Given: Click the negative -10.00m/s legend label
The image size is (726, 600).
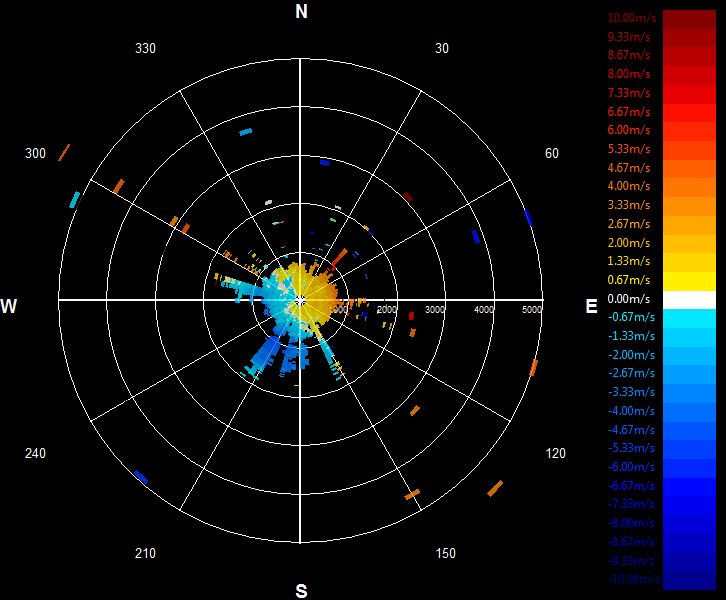Looking at the screenshot, I should tap(633, 579).
